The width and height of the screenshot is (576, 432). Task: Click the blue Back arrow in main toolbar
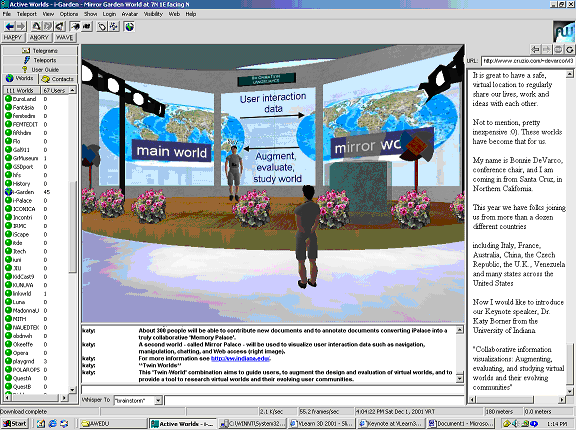[x=10, y=26]
